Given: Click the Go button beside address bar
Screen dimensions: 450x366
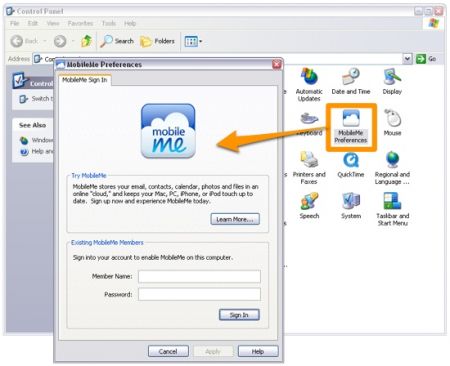Looking at the screenshot, I should pyautogui.click(x=426, y=59).
